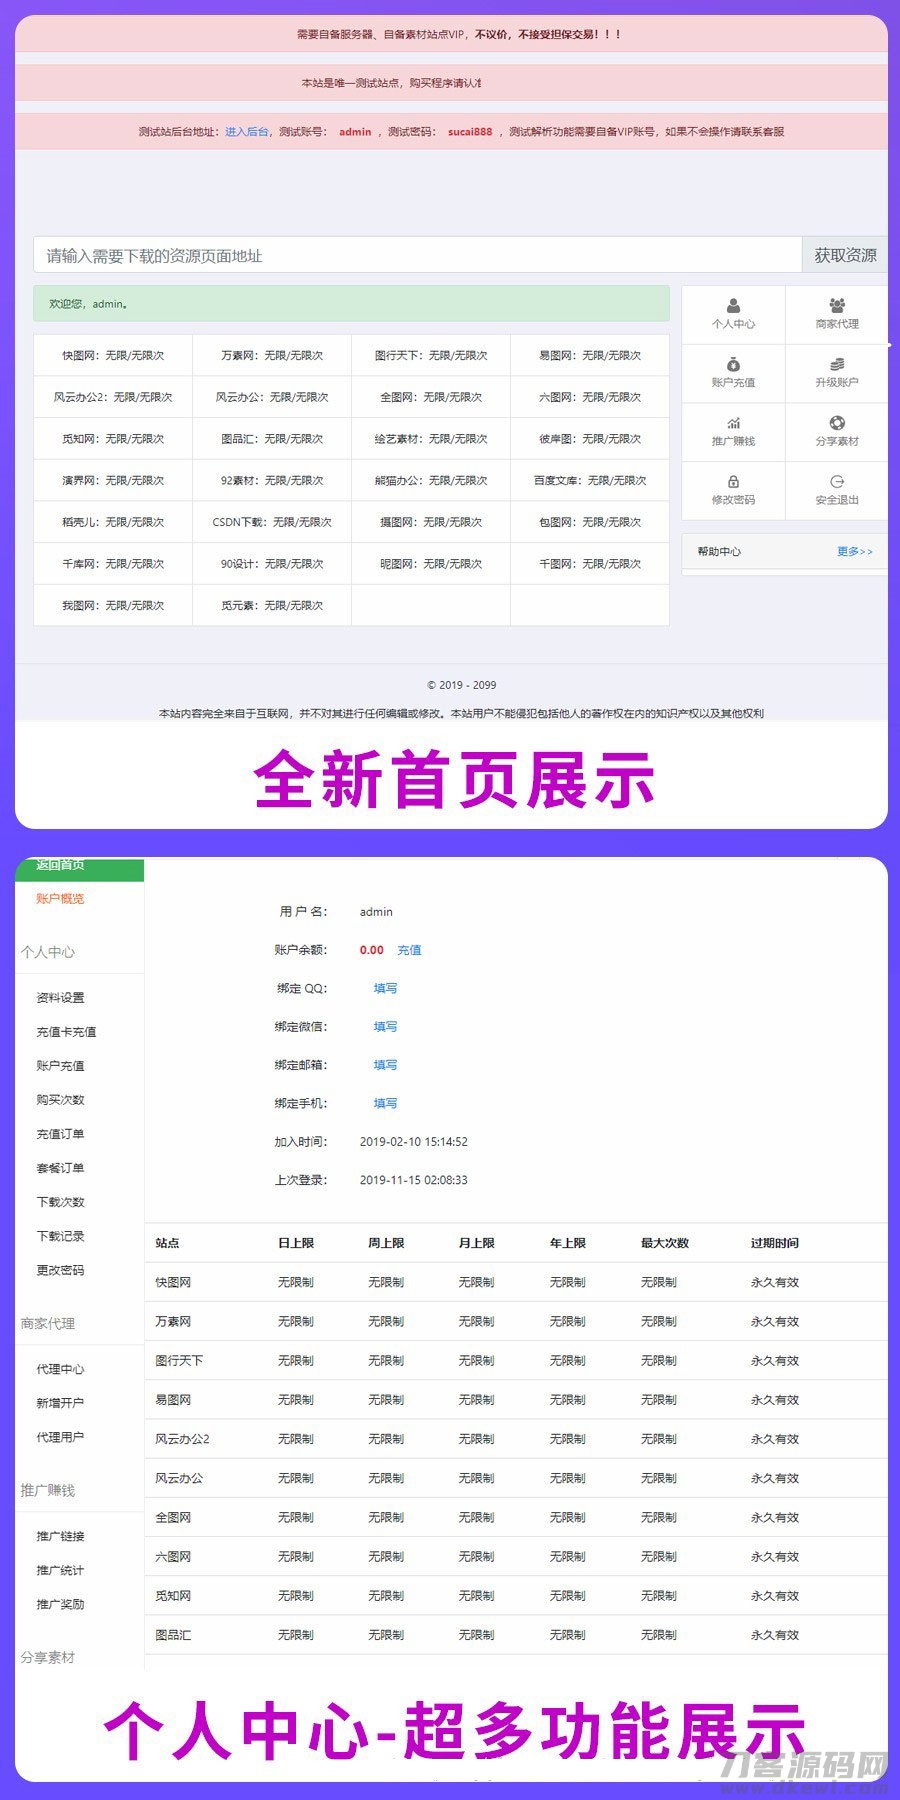900x1800 pixels.
Task: Click 图品汇 in the limits table
Action: pos(173,1635)
